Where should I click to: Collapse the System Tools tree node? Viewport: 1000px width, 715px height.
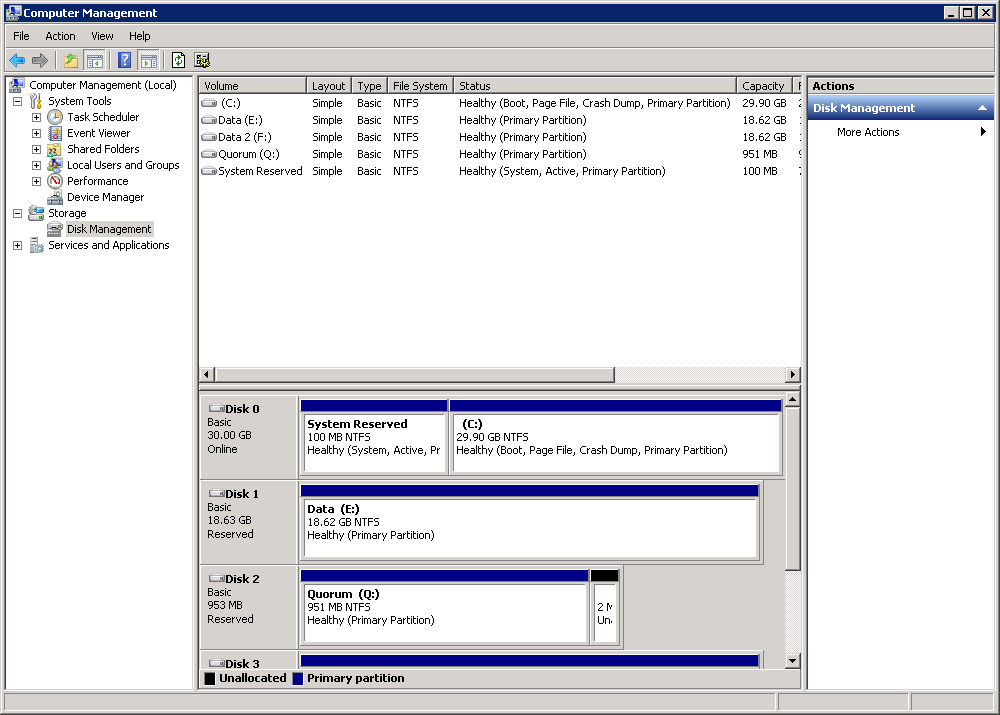pyautogui.click(x=16, y=101)
